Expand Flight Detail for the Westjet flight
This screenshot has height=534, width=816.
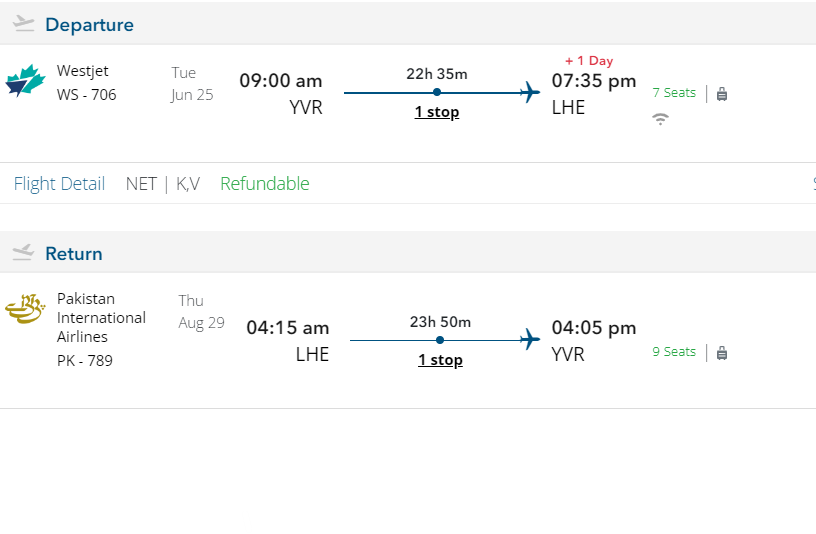(59, 183)
